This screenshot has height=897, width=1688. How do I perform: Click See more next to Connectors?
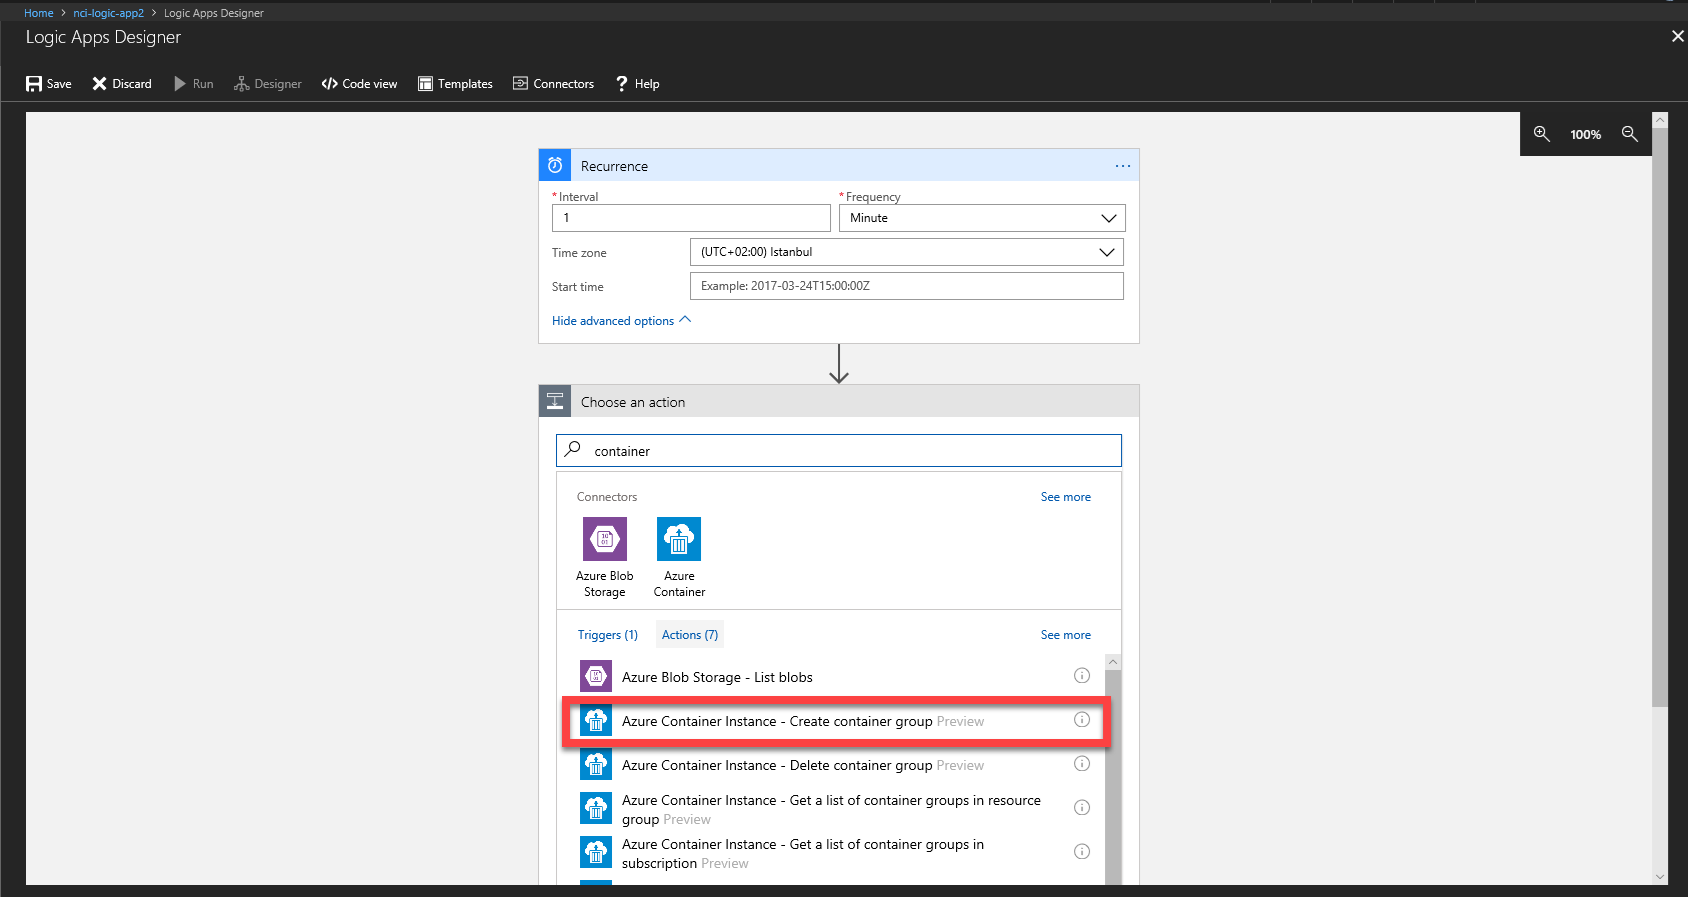click(x=1065, y=497)
